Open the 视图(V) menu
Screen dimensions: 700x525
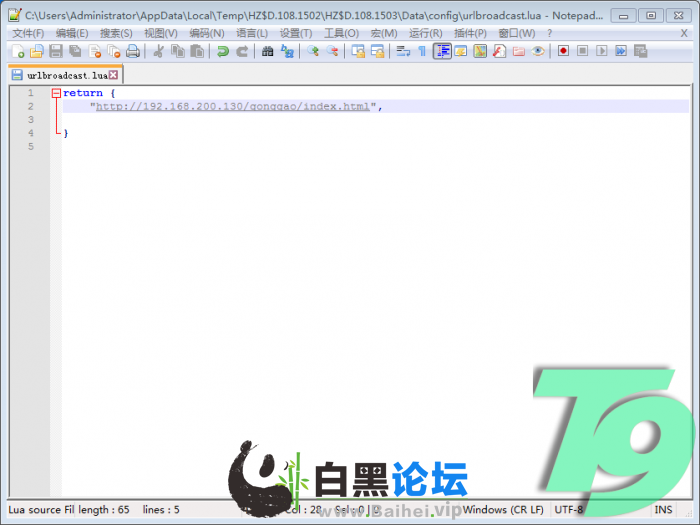tap(161, 33)
